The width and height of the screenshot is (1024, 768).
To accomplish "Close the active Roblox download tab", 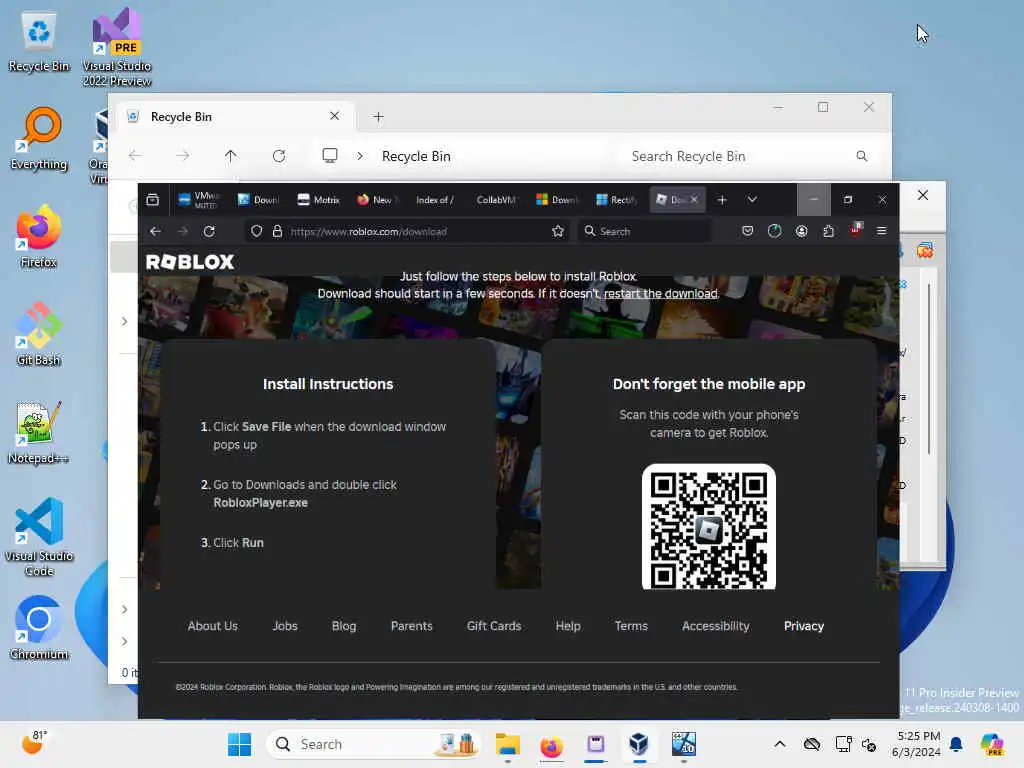I will pos(694,200).
